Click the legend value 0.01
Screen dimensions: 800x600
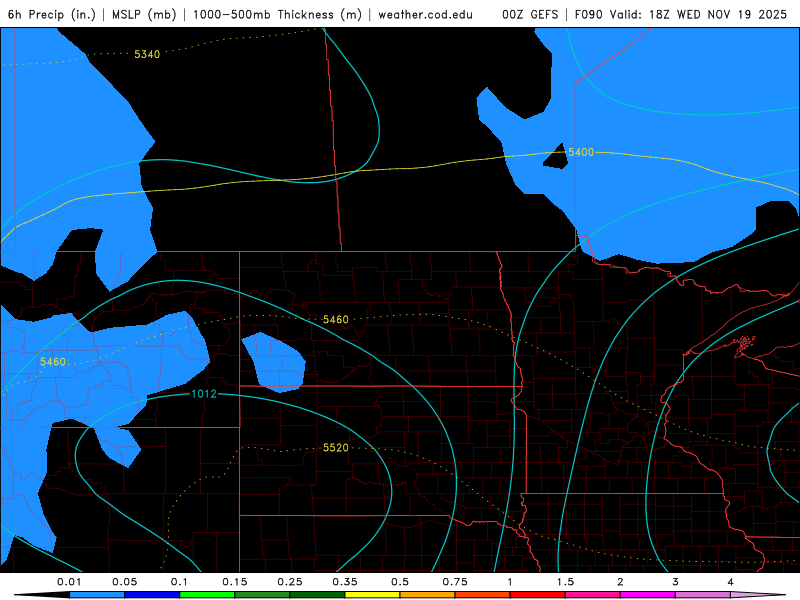coord(69,582)
